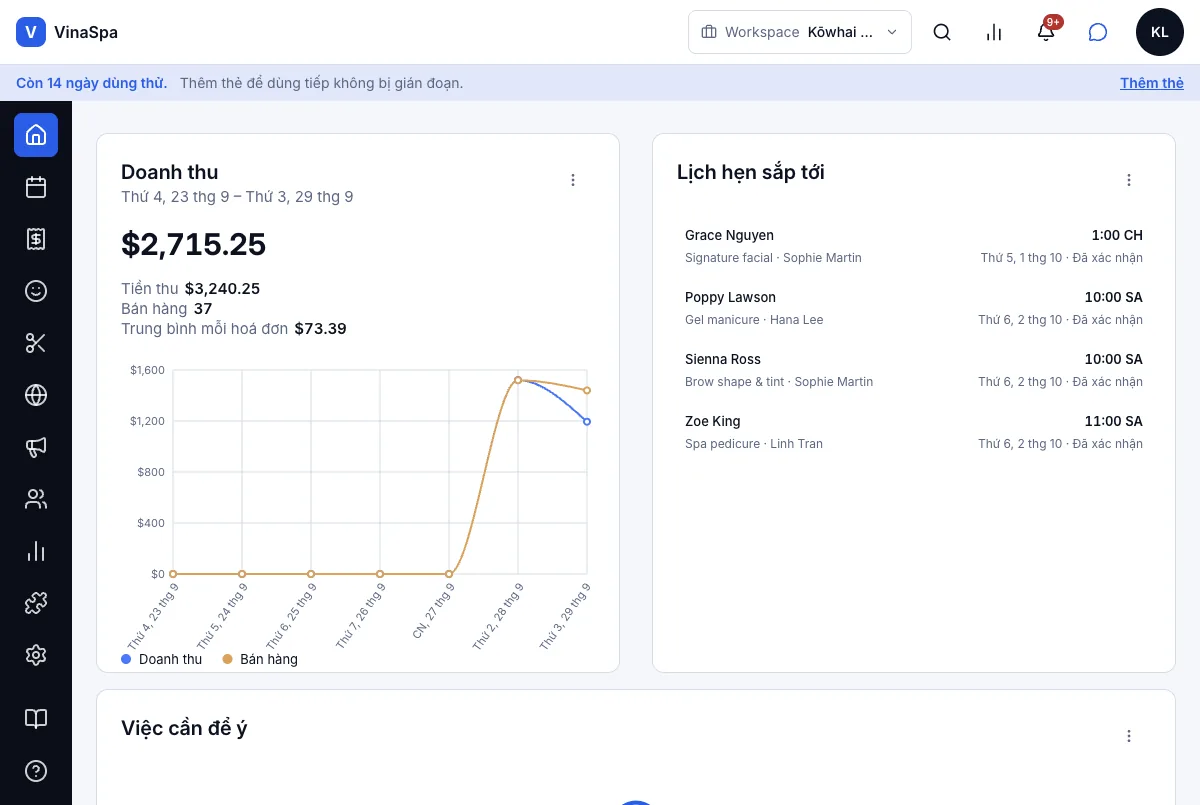Toggle the Bán hàng legend series
This screenshot has width=1200, height=805.
pos(260,659)
